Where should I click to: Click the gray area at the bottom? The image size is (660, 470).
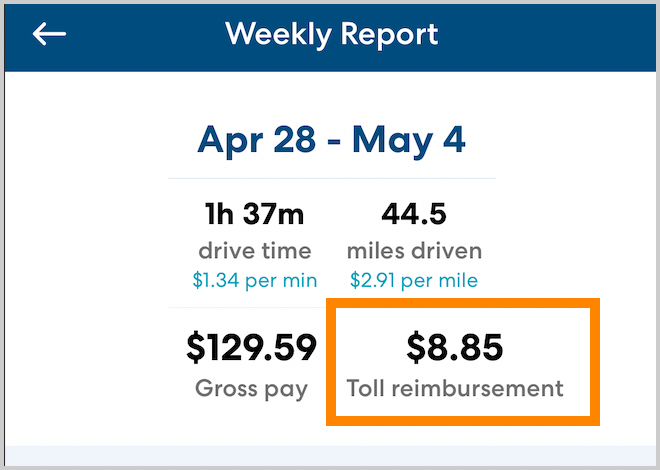[x=331, y=455]
